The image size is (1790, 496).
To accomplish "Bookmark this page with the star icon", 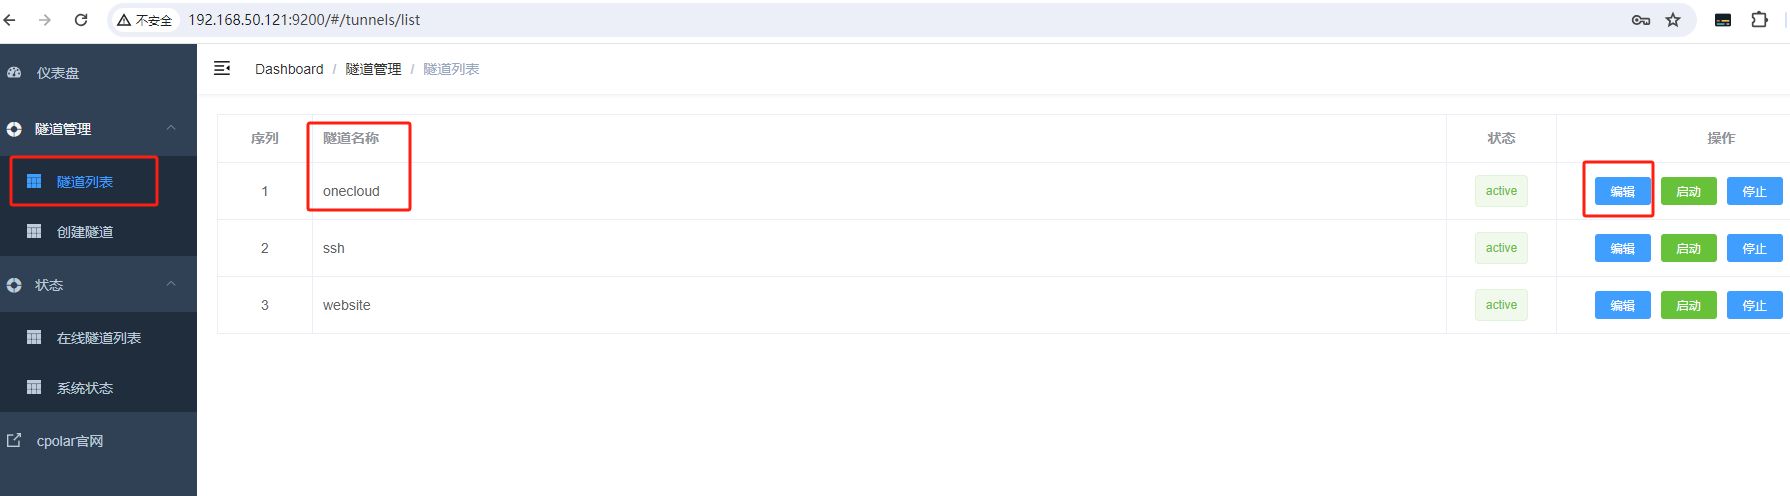I will (x=1673, y=20).
